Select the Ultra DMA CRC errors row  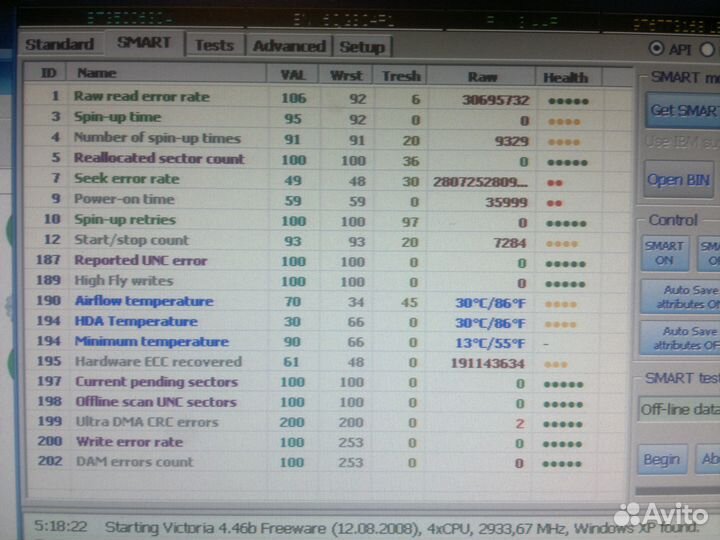146,422
